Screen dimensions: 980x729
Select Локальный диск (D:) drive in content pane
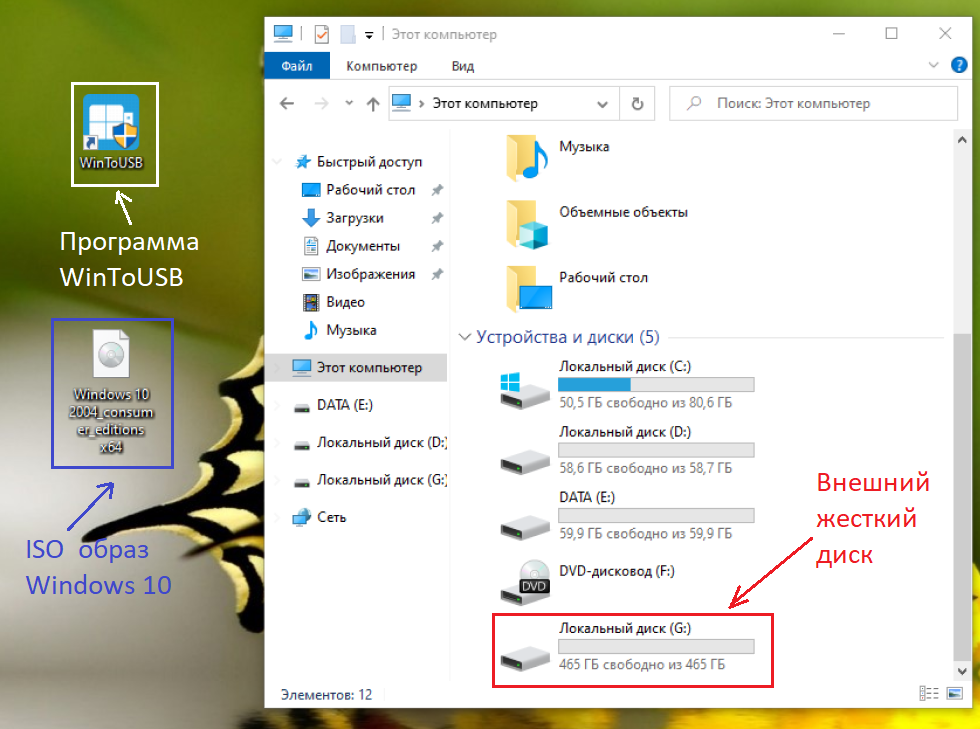click(627, 450)
